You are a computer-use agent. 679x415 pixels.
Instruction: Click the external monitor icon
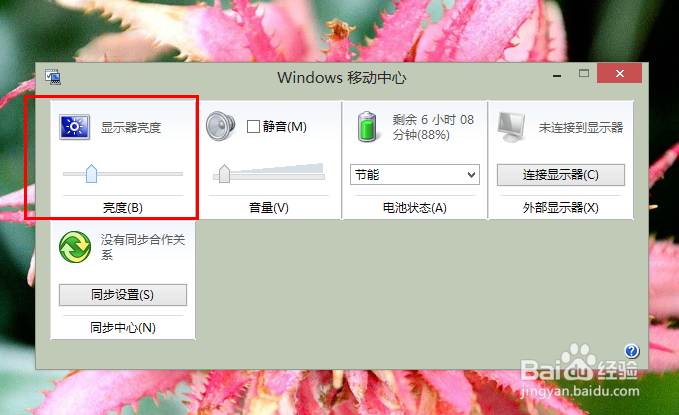[512, 127]
